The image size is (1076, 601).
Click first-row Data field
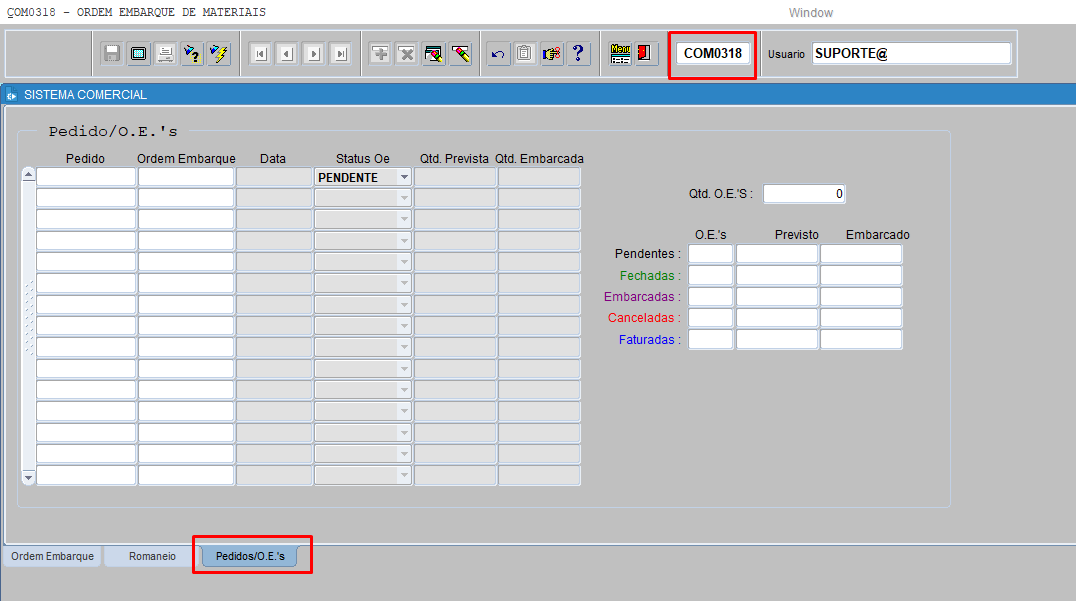[x=274, y=177]
